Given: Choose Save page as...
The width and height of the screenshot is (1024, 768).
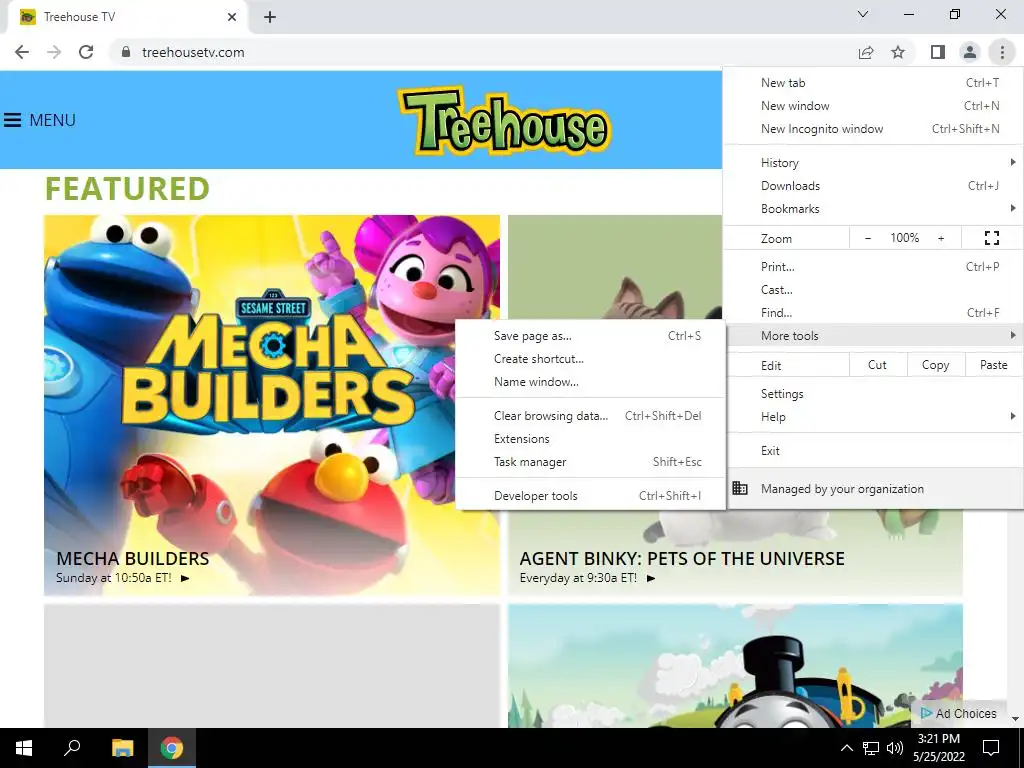Looking at the screenshot, I should click(590, 336).
